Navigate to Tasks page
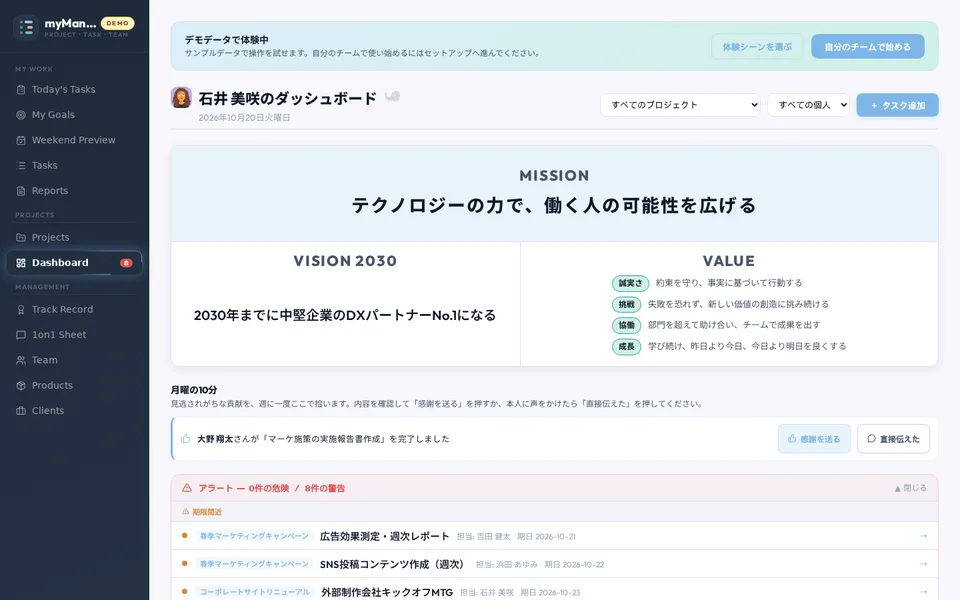This screenshot has height=600, width=960. [x=74, y=165]
